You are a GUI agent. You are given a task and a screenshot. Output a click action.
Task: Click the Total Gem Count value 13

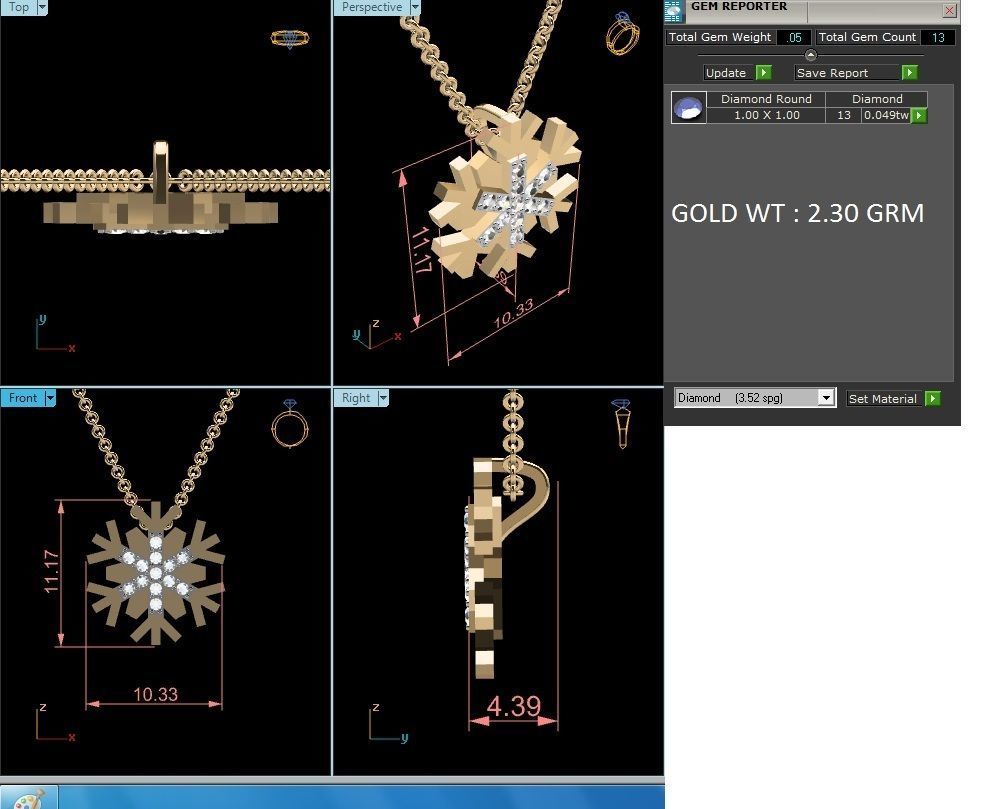938,37
